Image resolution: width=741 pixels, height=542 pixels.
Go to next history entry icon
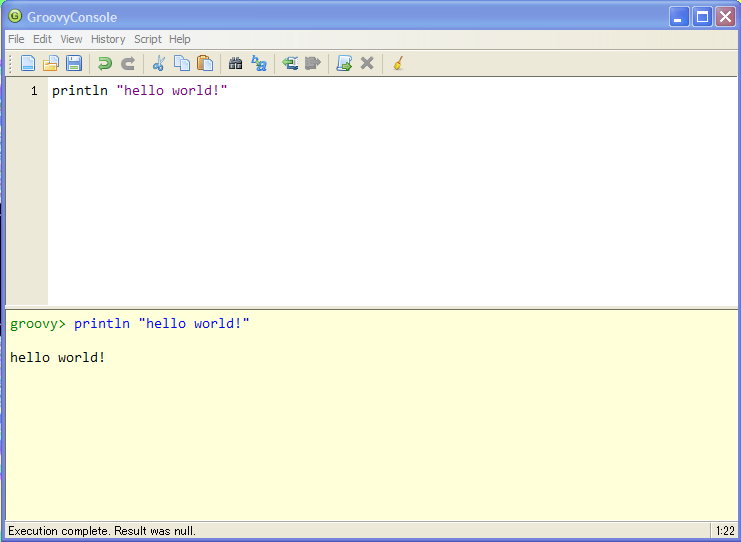pos(313,63)
